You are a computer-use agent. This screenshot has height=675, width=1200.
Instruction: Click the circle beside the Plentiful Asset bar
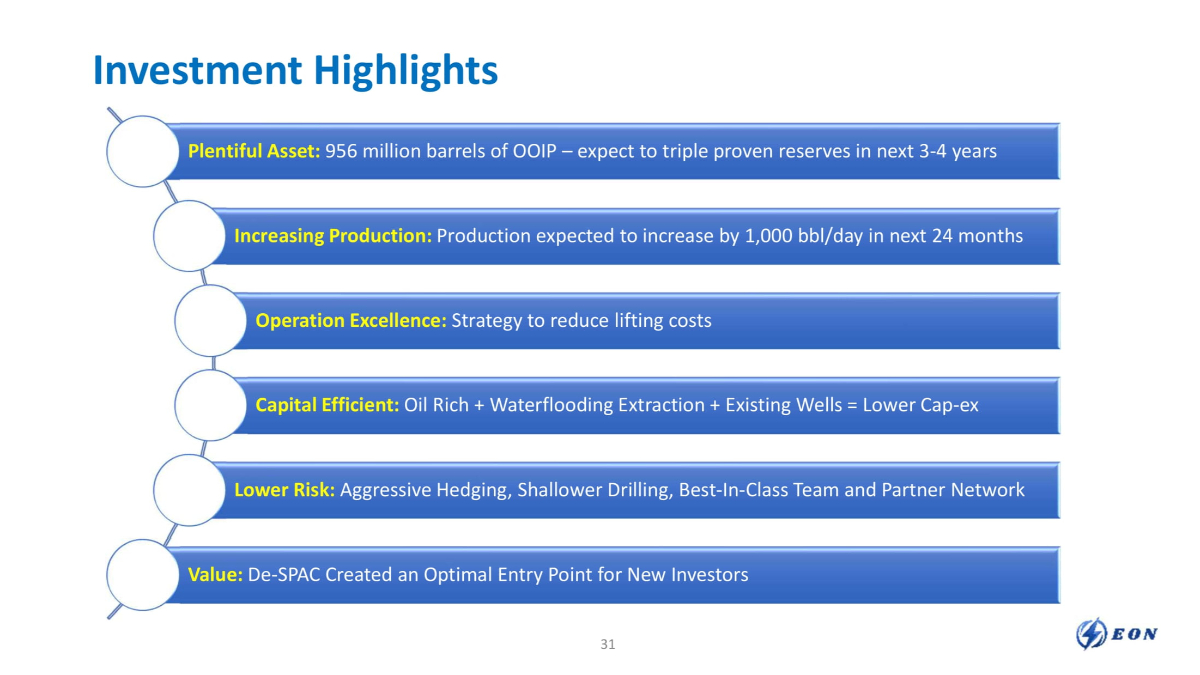click(x=141, y=151)
